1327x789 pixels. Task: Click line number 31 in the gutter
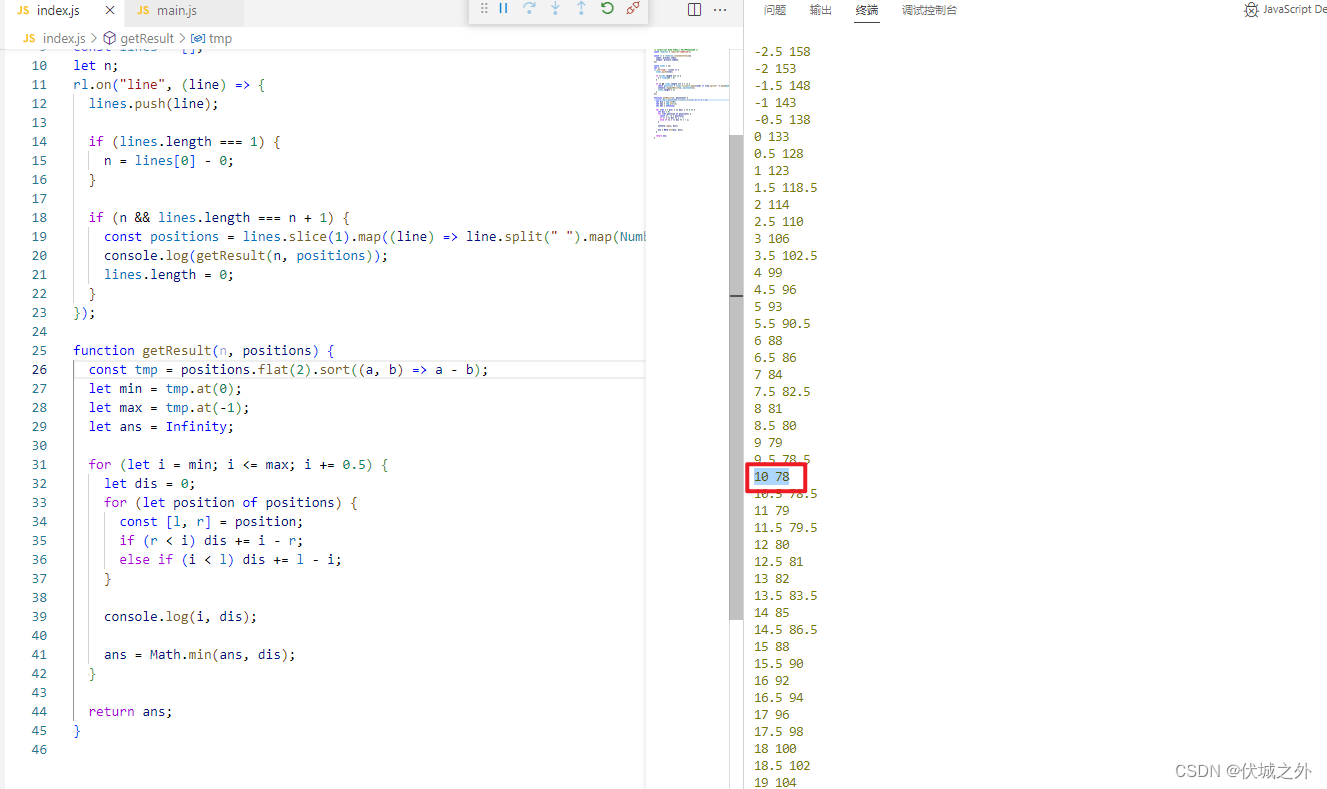coord(39,464)
